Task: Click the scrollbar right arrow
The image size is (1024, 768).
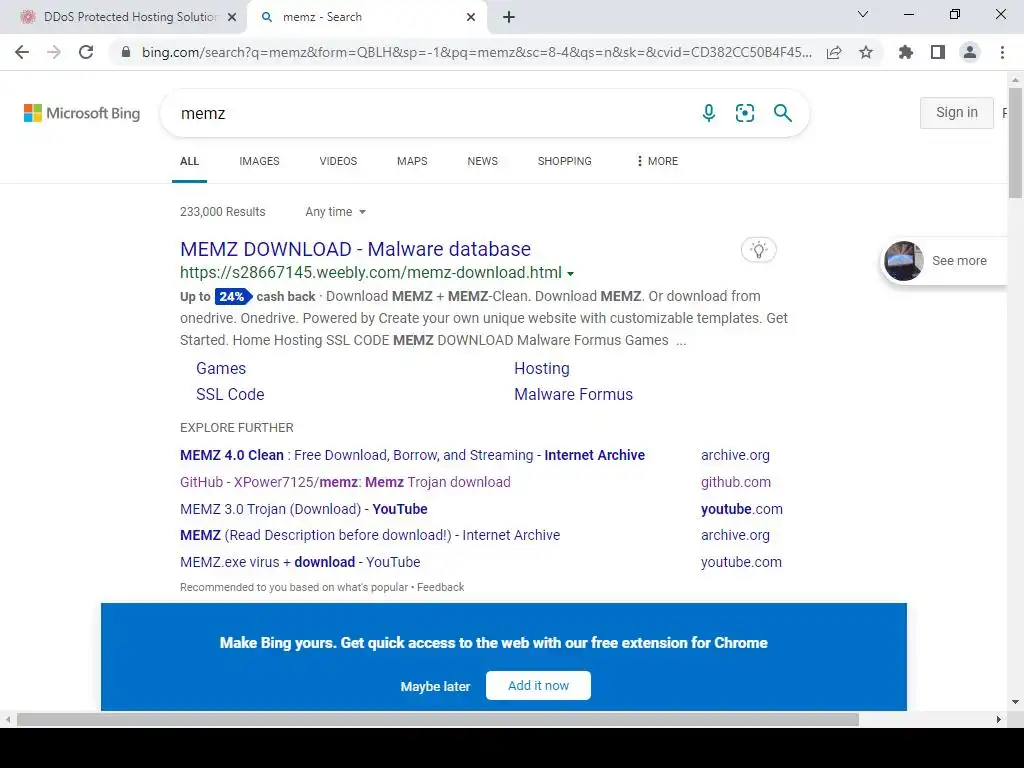Action: point(999,719)
